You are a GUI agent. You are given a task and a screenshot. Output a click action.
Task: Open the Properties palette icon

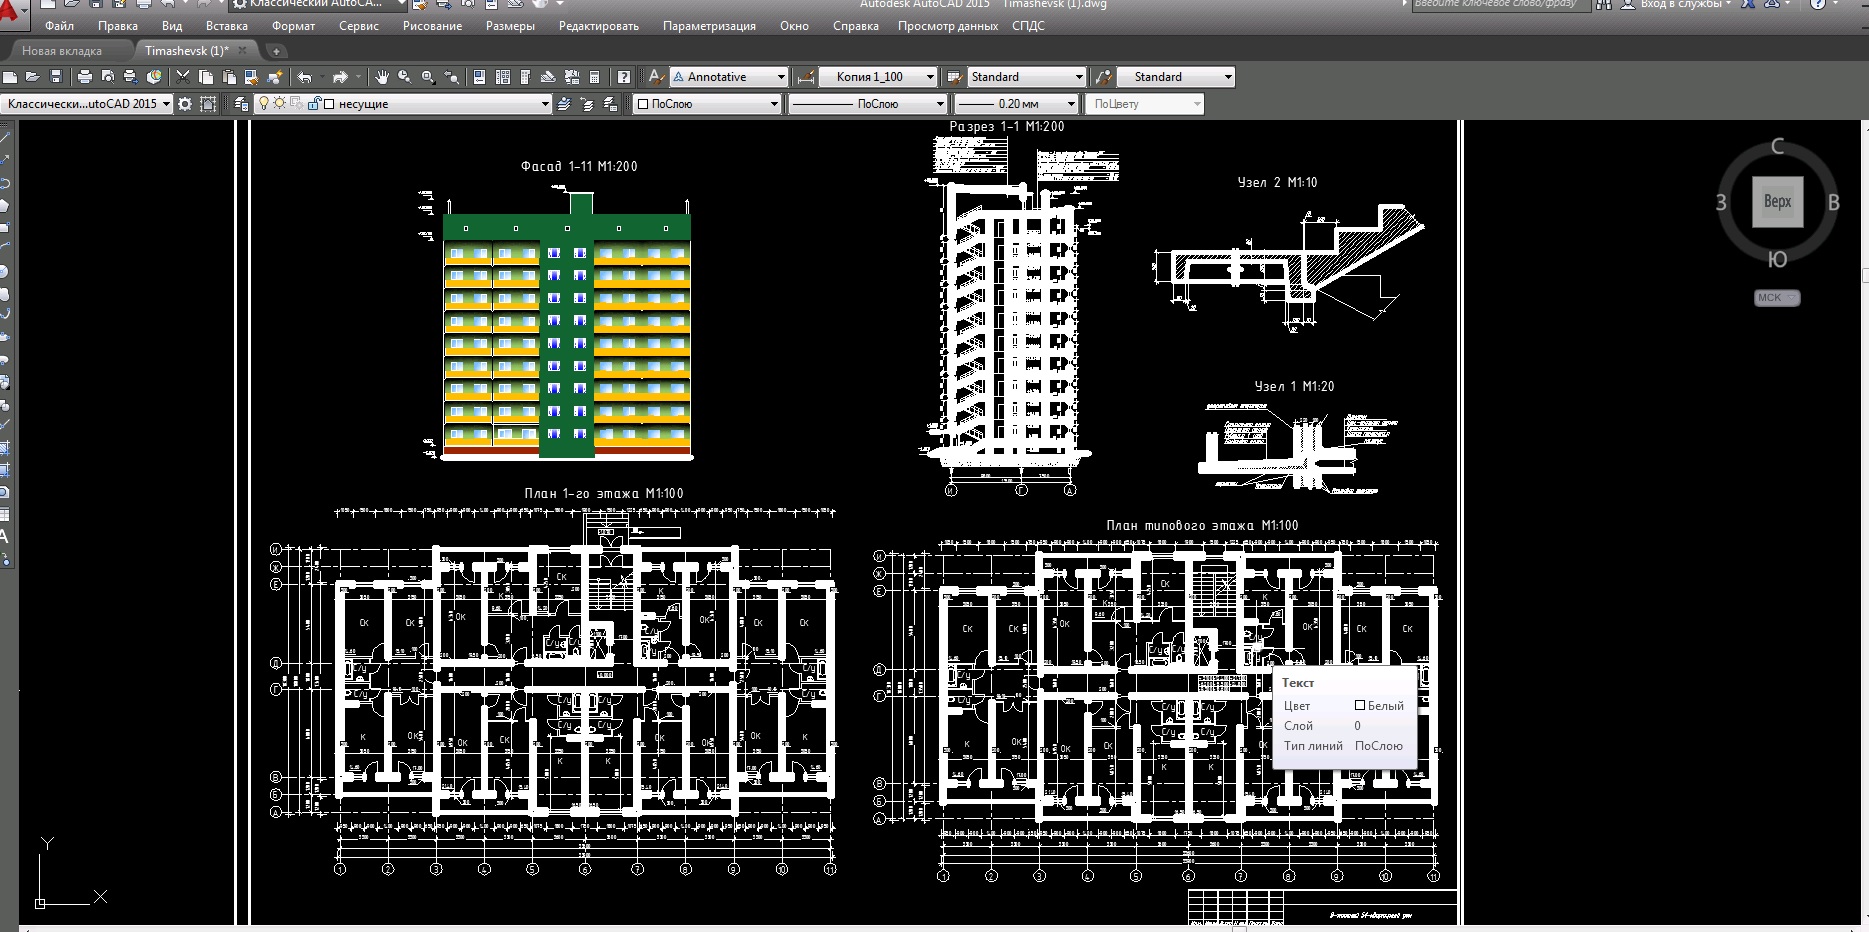pos(479,76)
